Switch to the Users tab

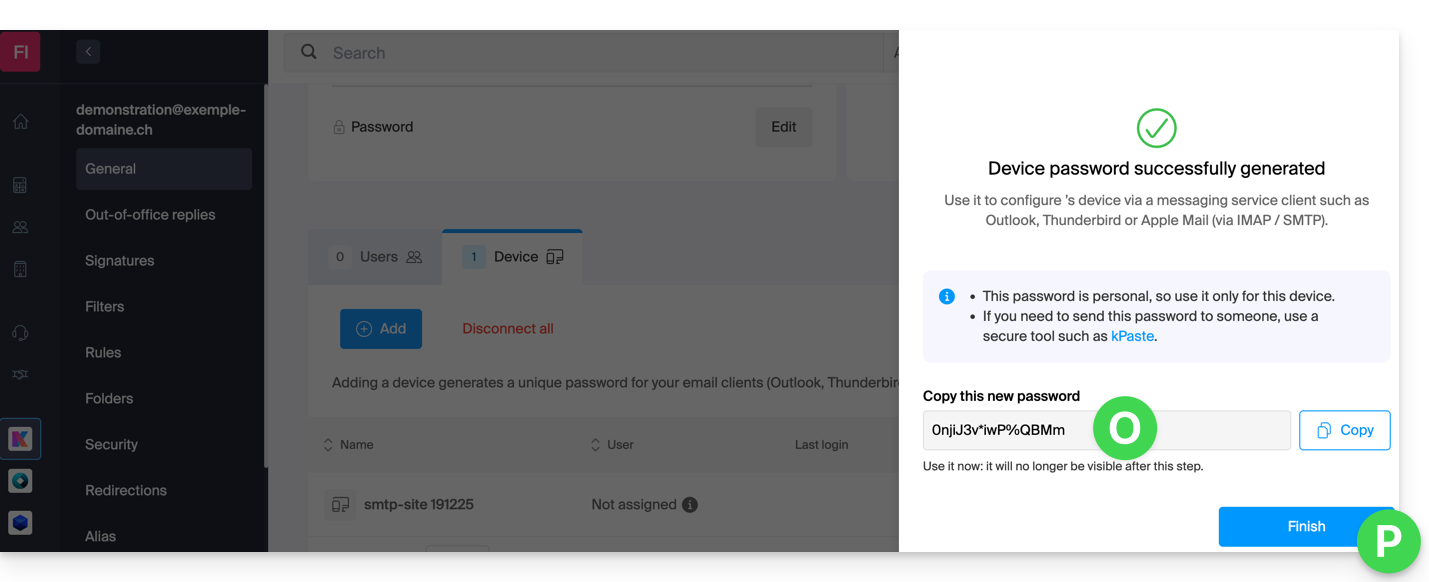point(376,257)
